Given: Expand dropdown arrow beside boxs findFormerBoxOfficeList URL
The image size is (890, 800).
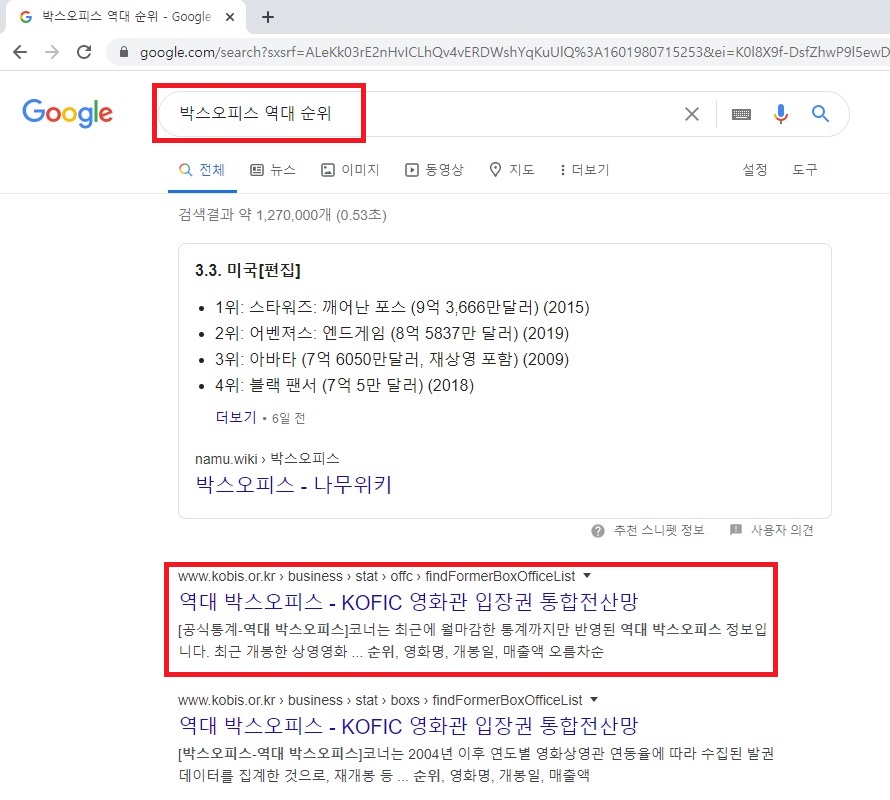Looking at the screenshot, I should point(594,700).
